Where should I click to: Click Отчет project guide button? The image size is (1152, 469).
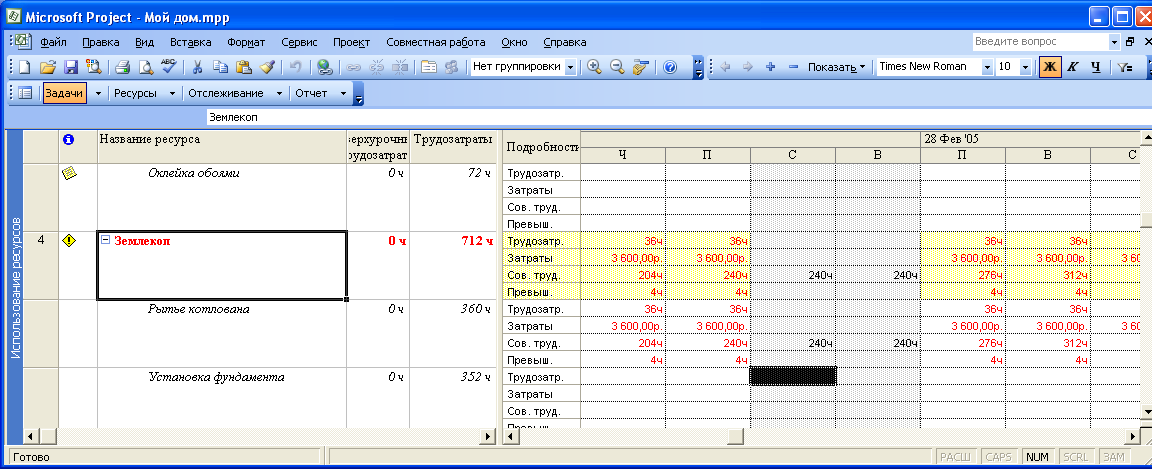coord(312,93)
